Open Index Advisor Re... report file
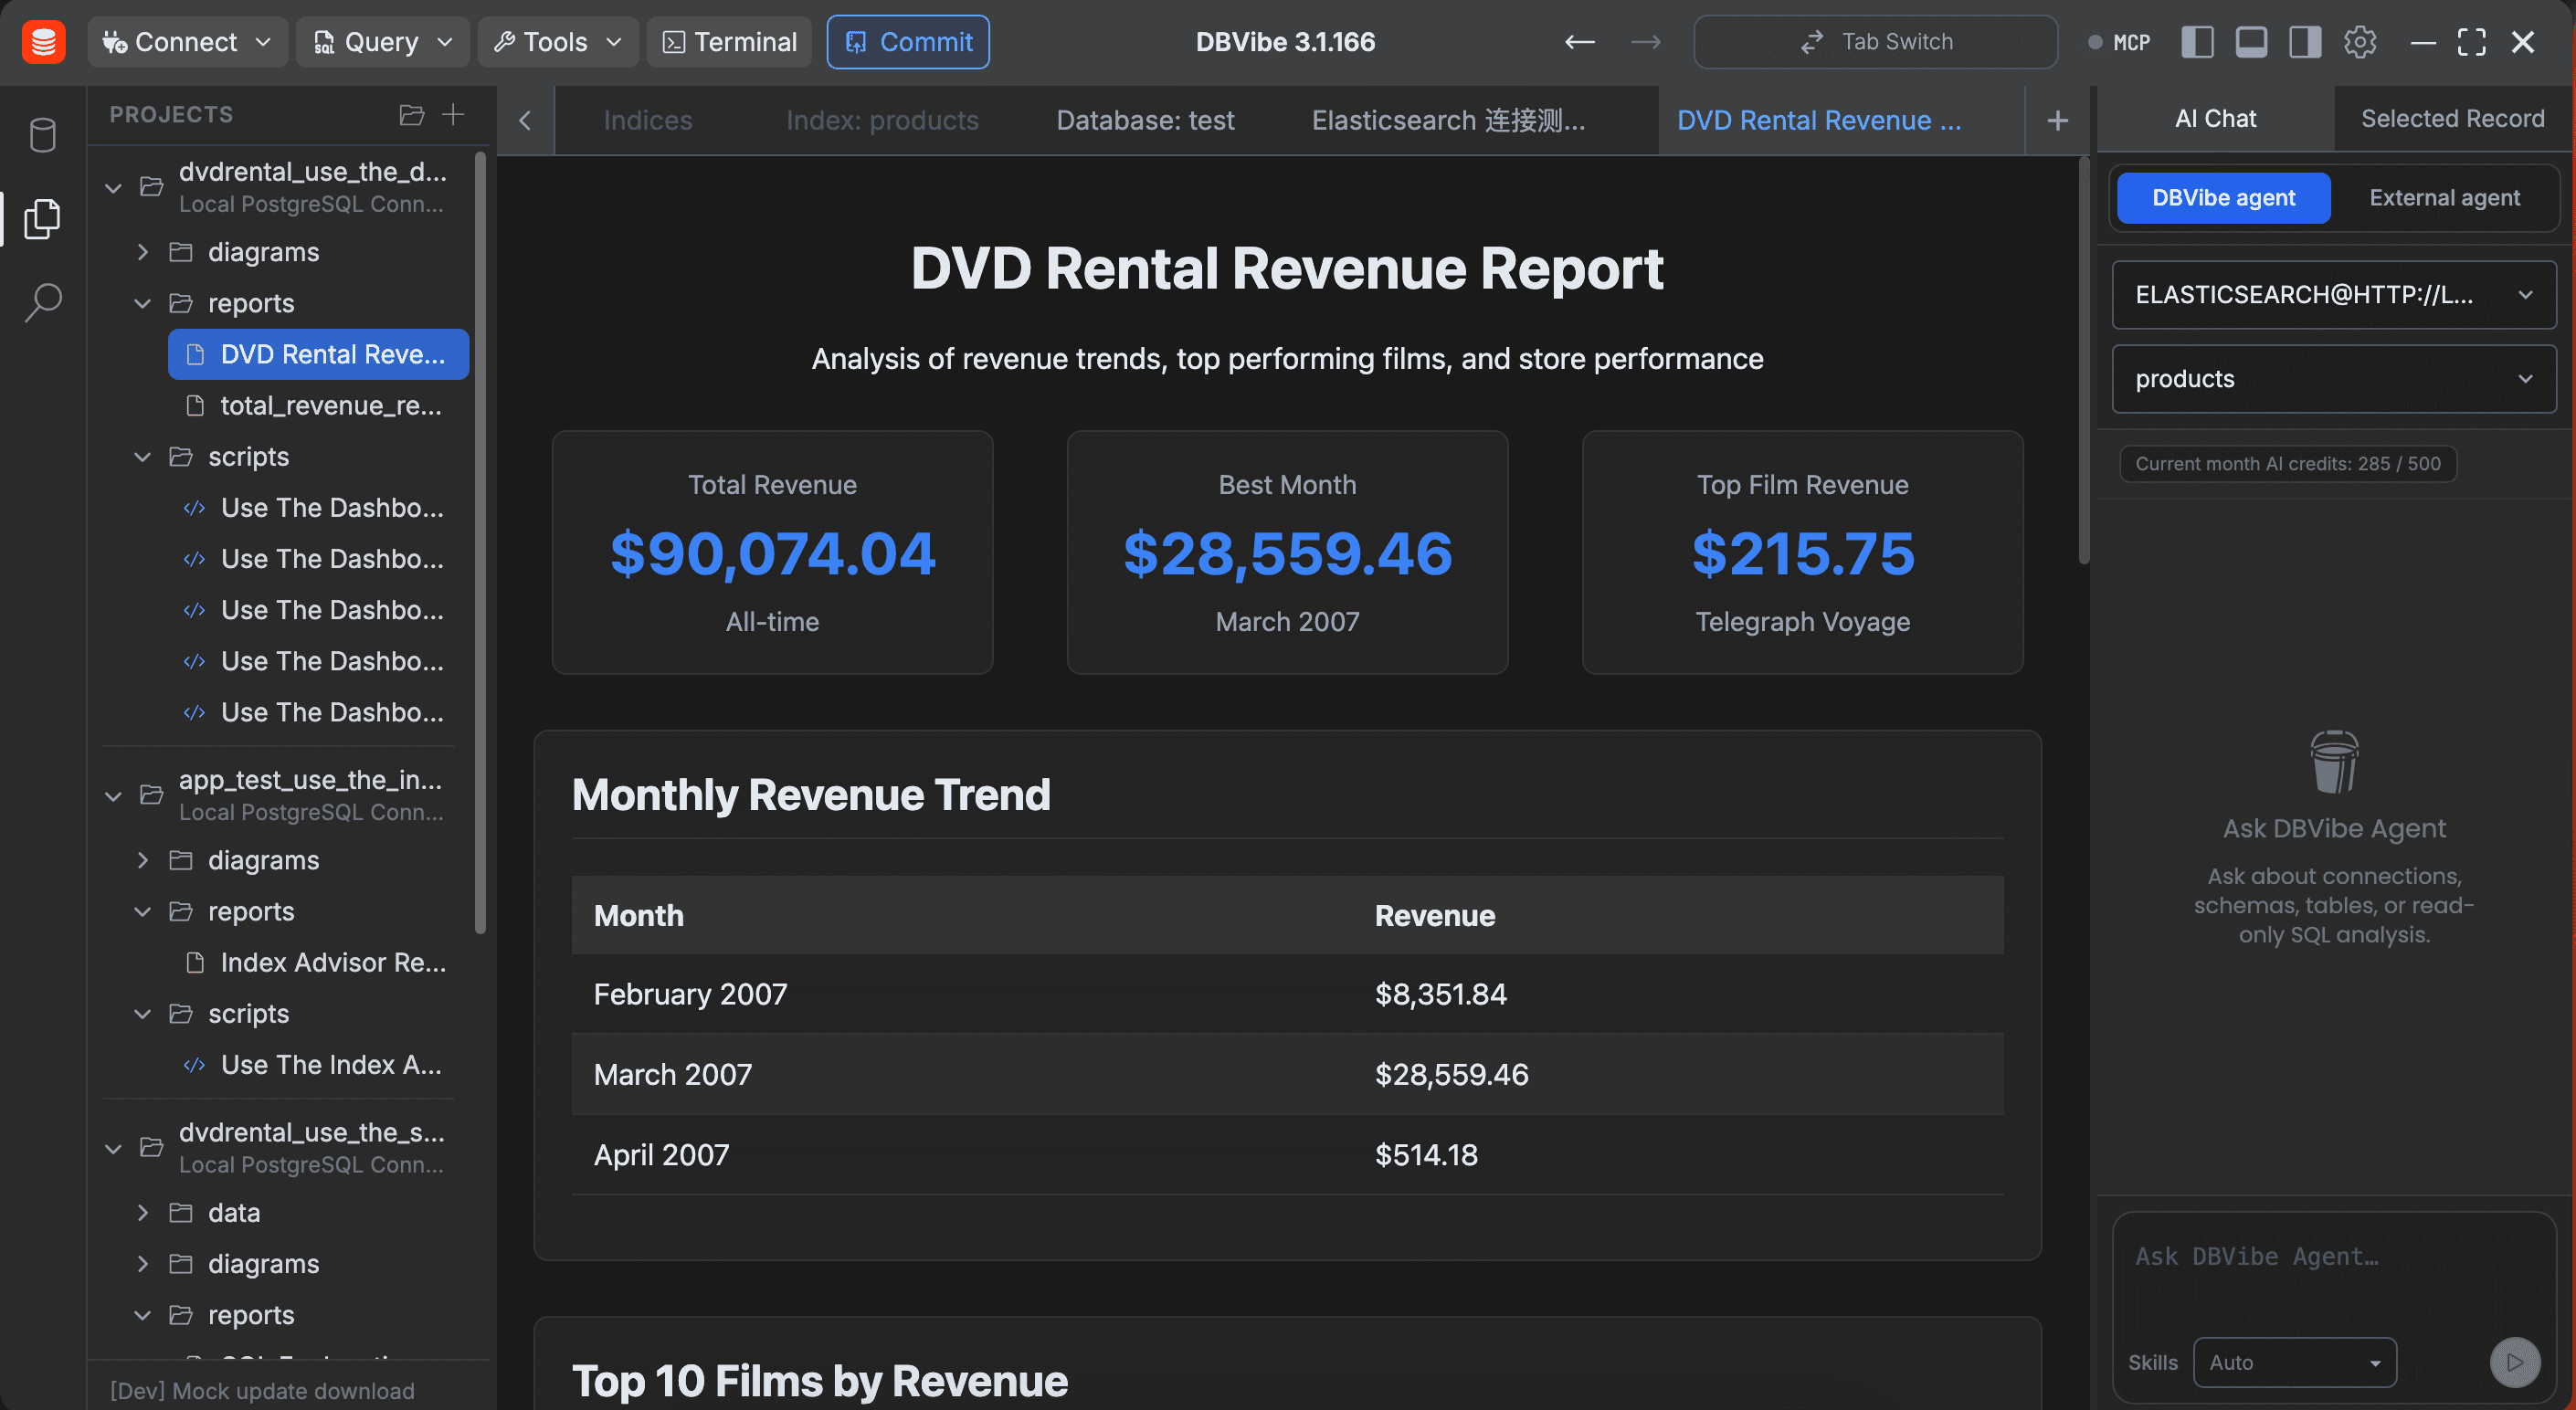The height and width of the screenshot is (1410, 2576). click(x=318, y=962)
